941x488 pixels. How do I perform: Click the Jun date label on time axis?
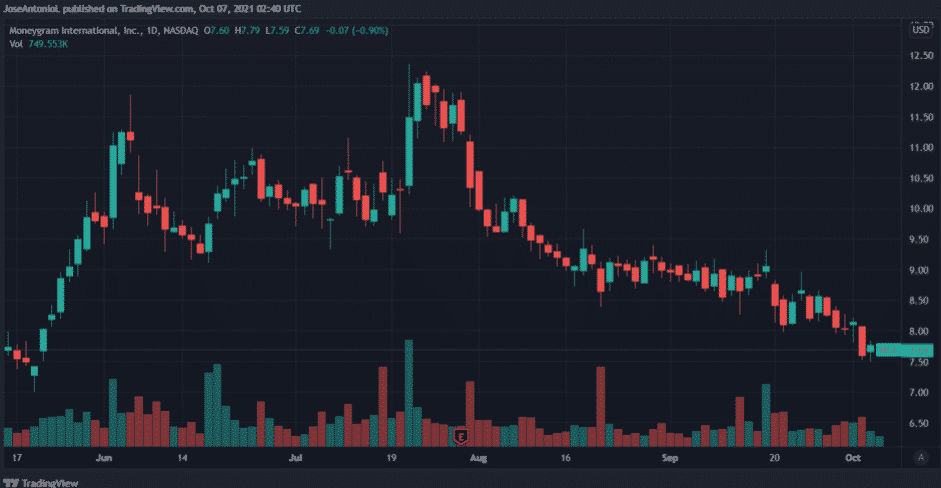click(104, 458)
